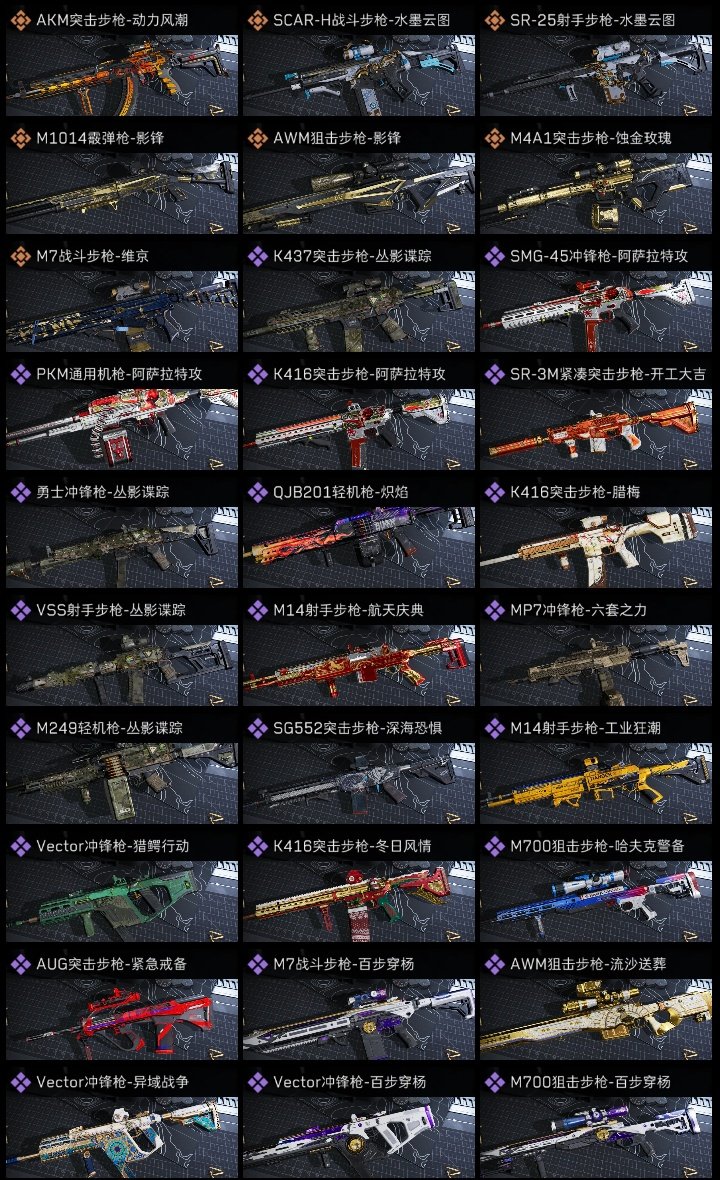The image size is (720, 1180).
Task: Click the AUG突击步枪-紧急戒备 title text
Action: (x=111, y=964)
